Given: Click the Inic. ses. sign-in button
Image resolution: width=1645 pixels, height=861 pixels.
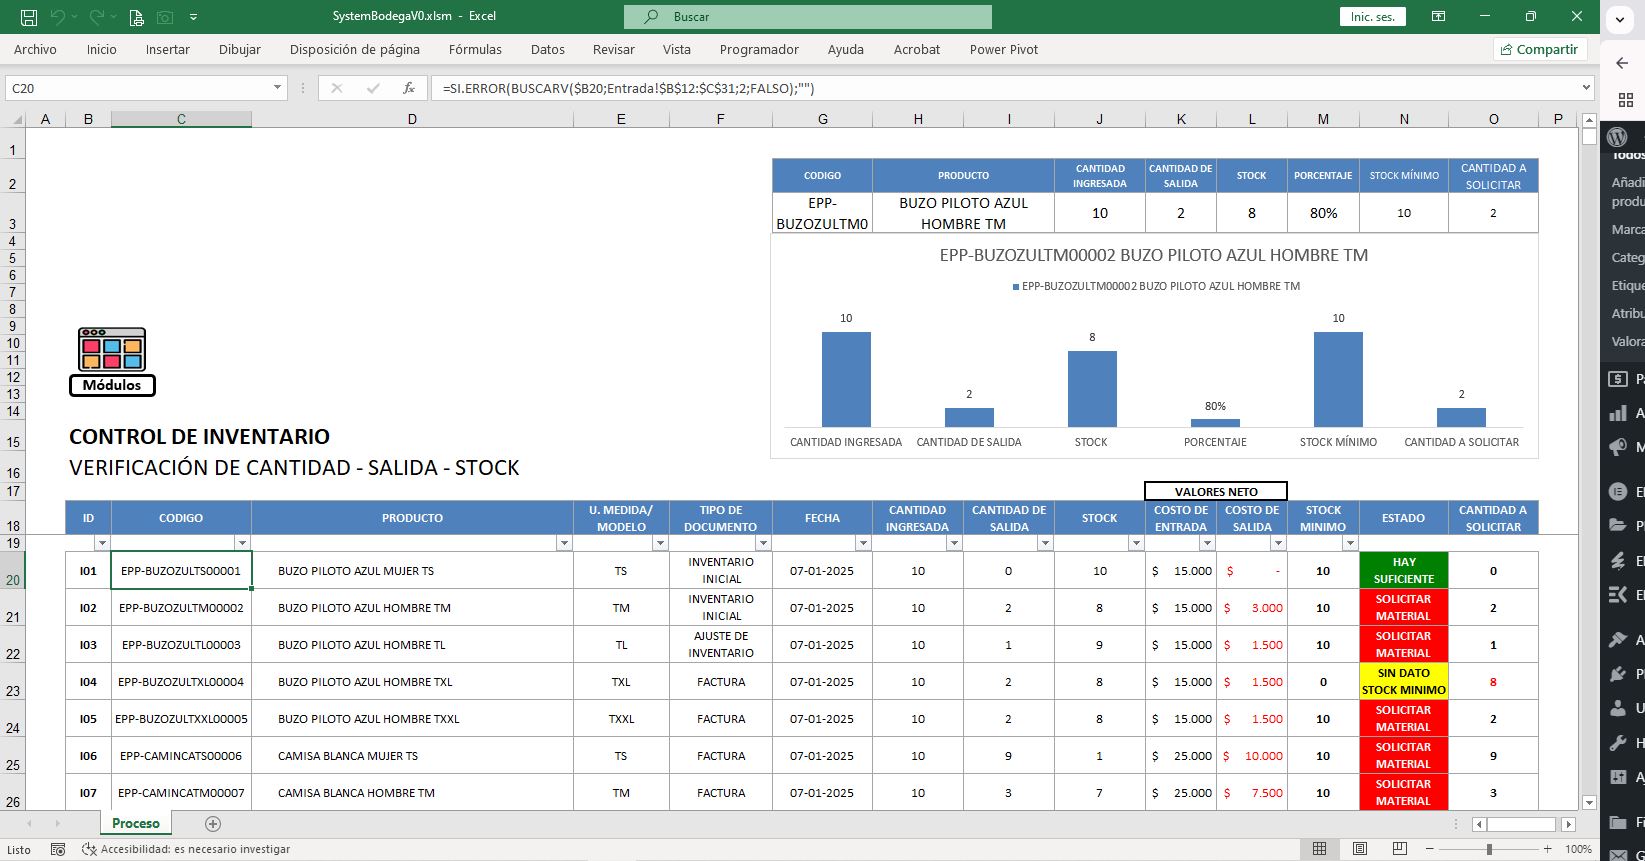Looking at the screenshot, I should coord(1372,17).
